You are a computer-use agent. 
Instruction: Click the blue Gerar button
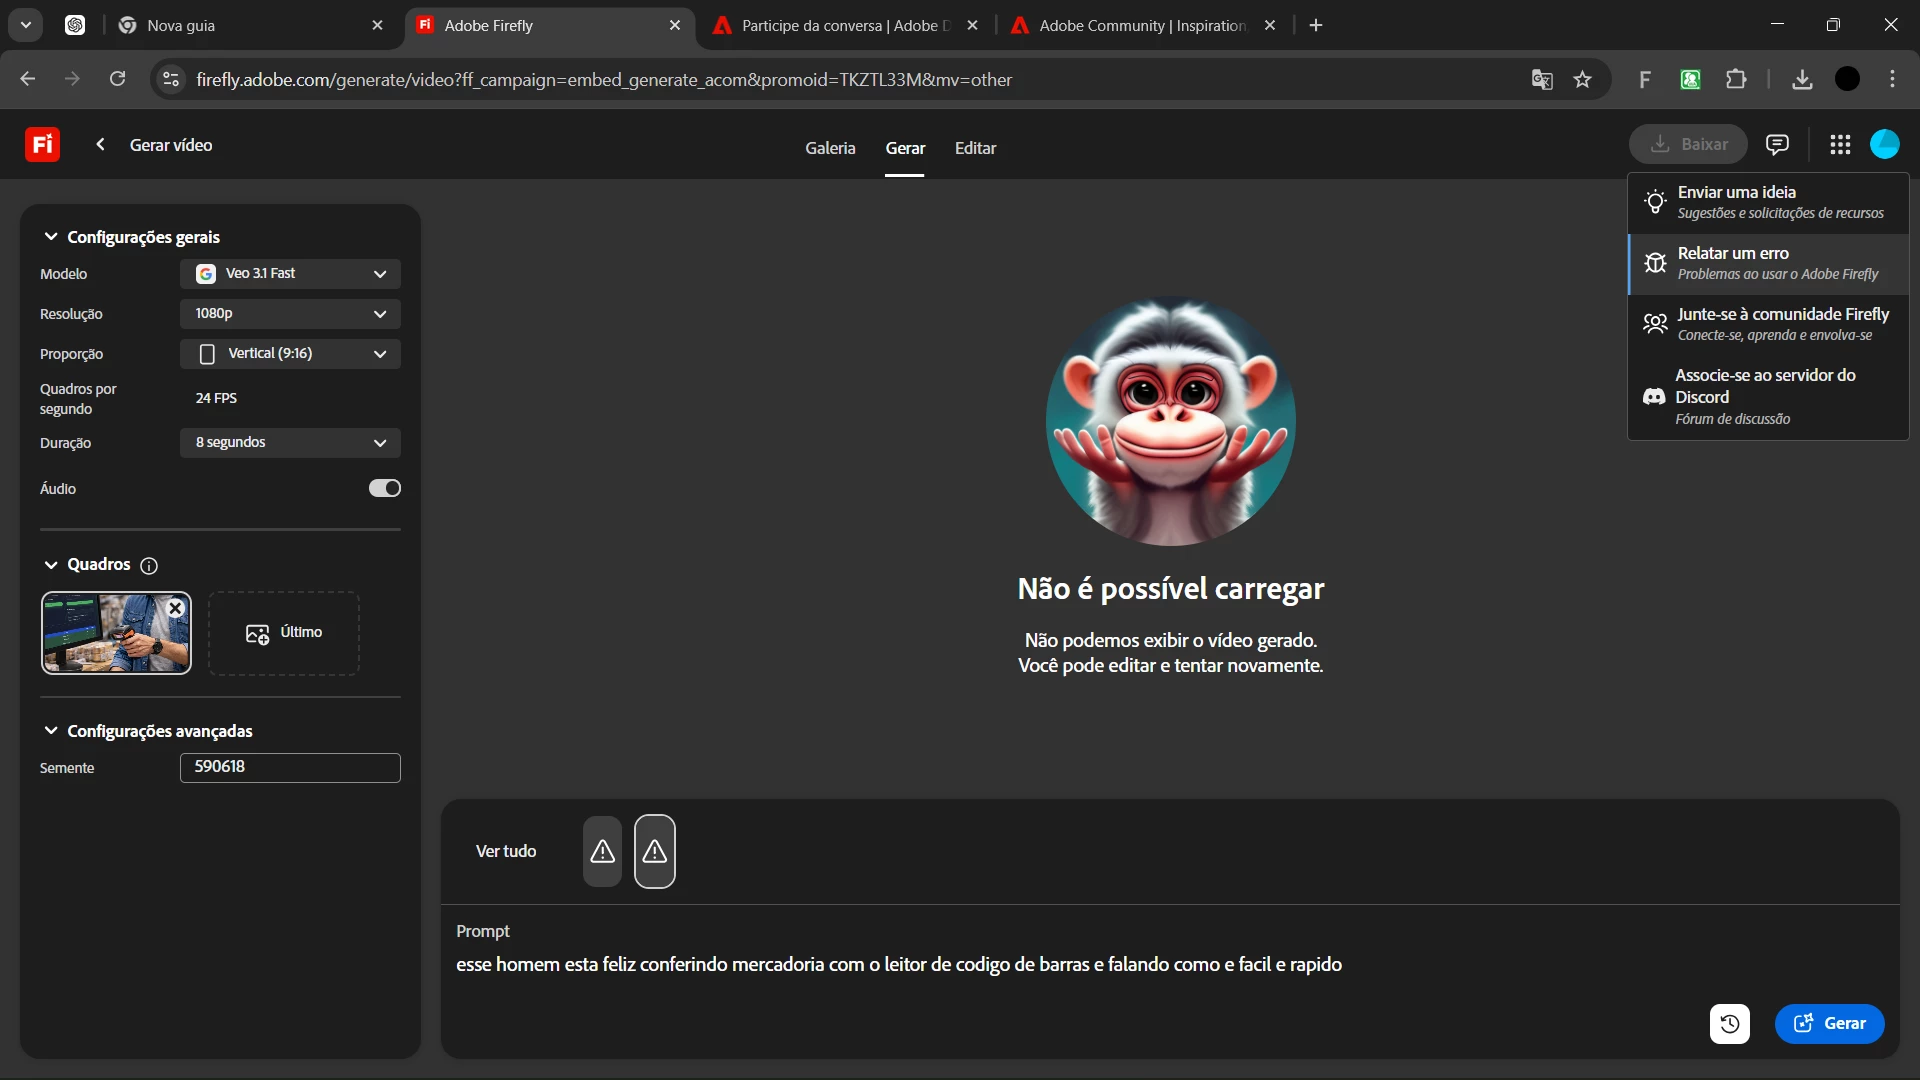pos(1829,1023)
